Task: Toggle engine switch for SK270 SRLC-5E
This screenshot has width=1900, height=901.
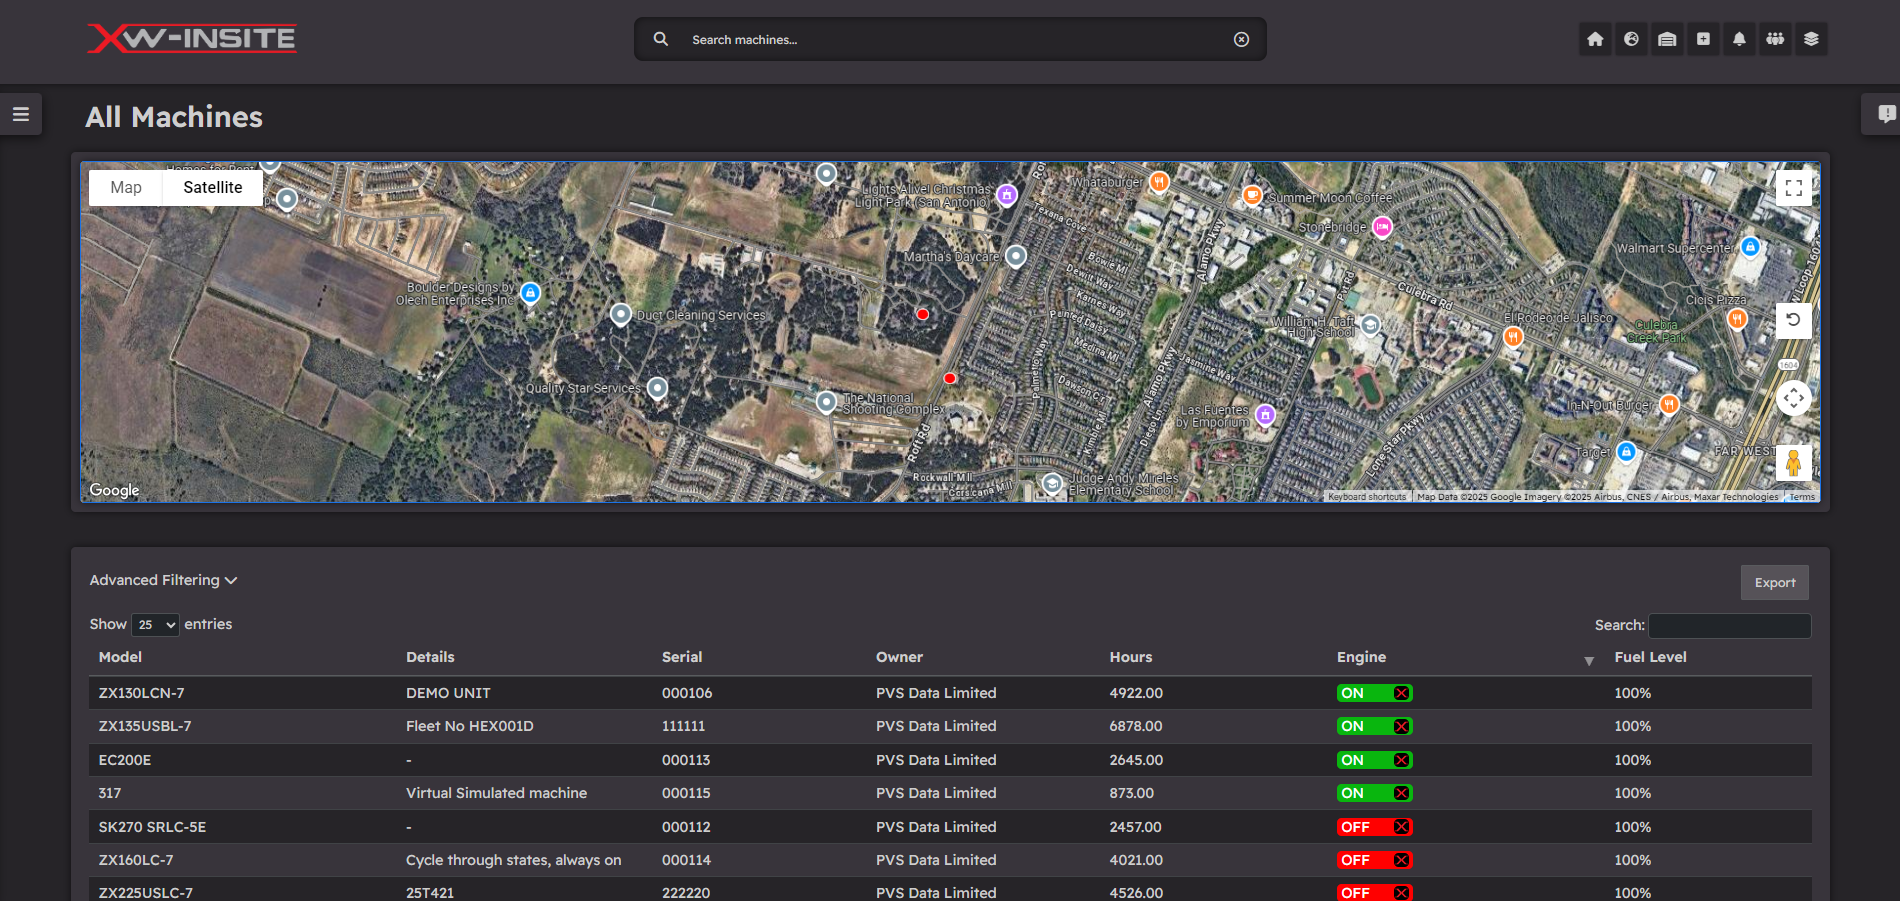Action: tap(1374, 827)
